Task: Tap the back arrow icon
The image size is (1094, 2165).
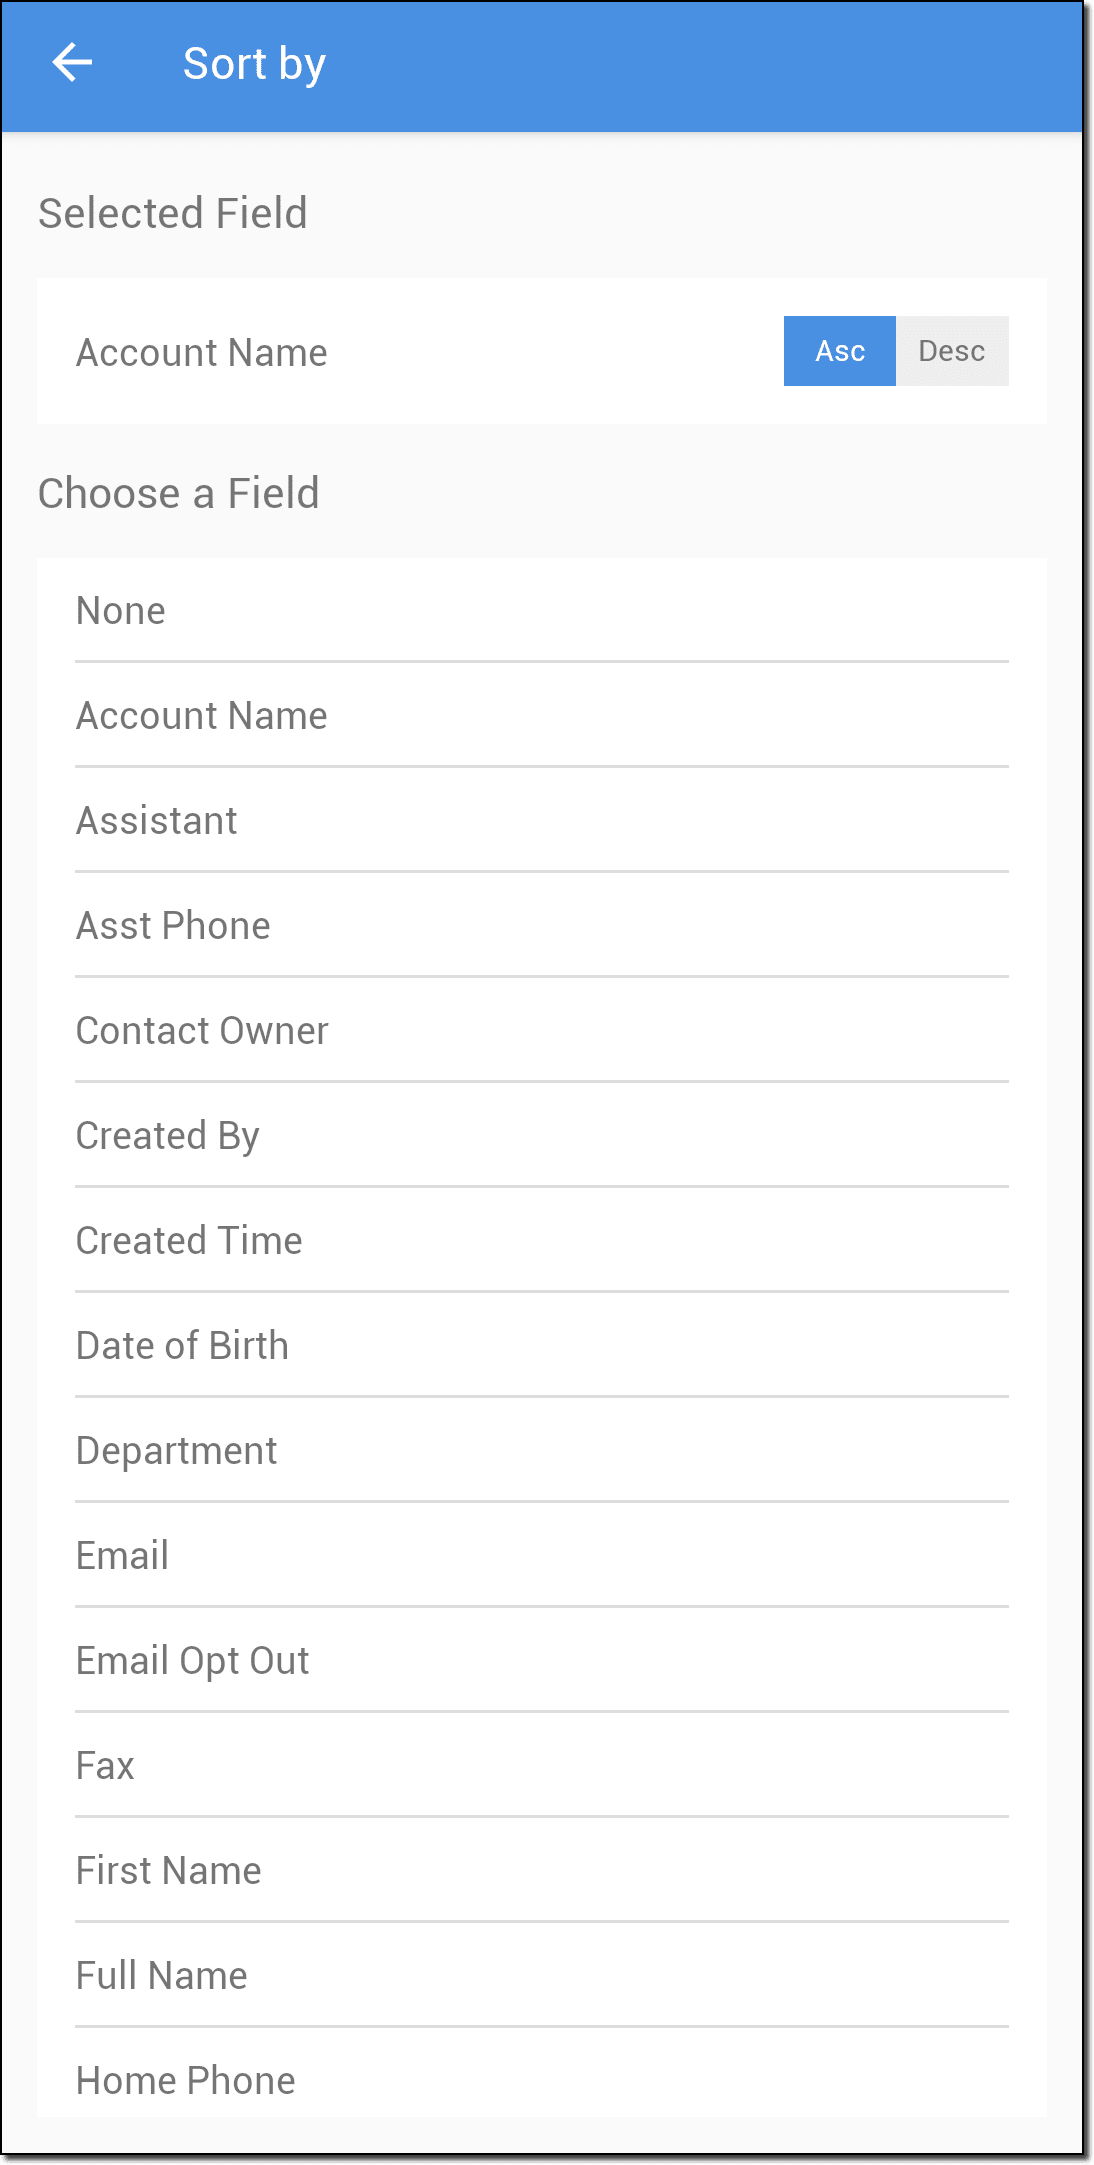Action: coord(72,63)
